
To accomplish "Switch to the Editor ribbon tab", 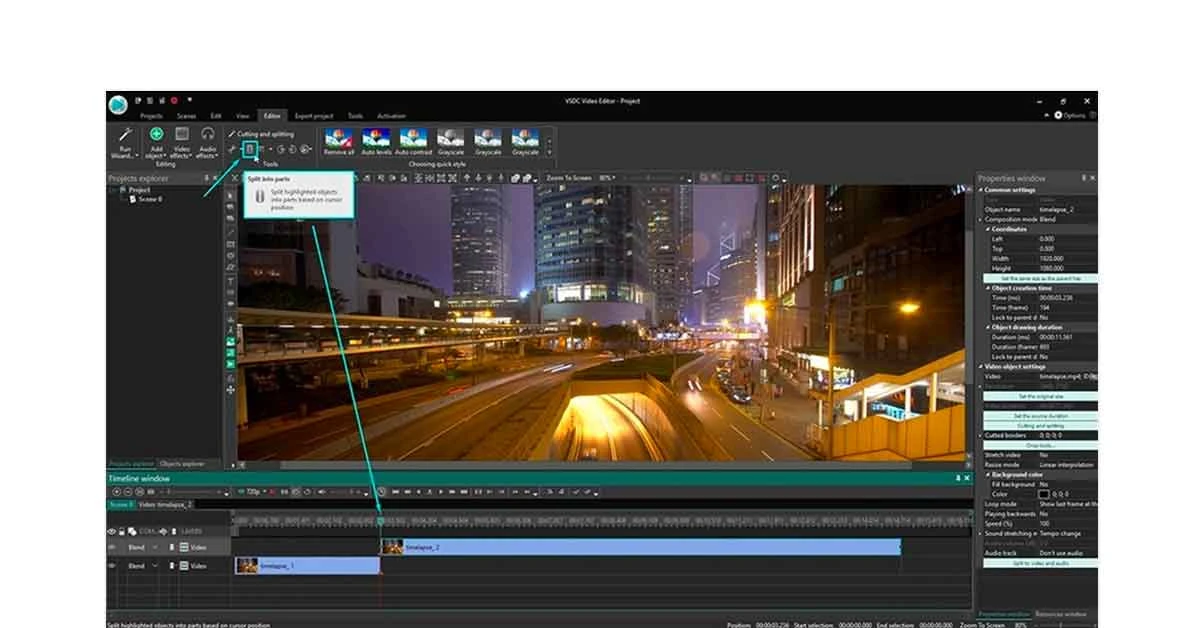I will (271, 115).
